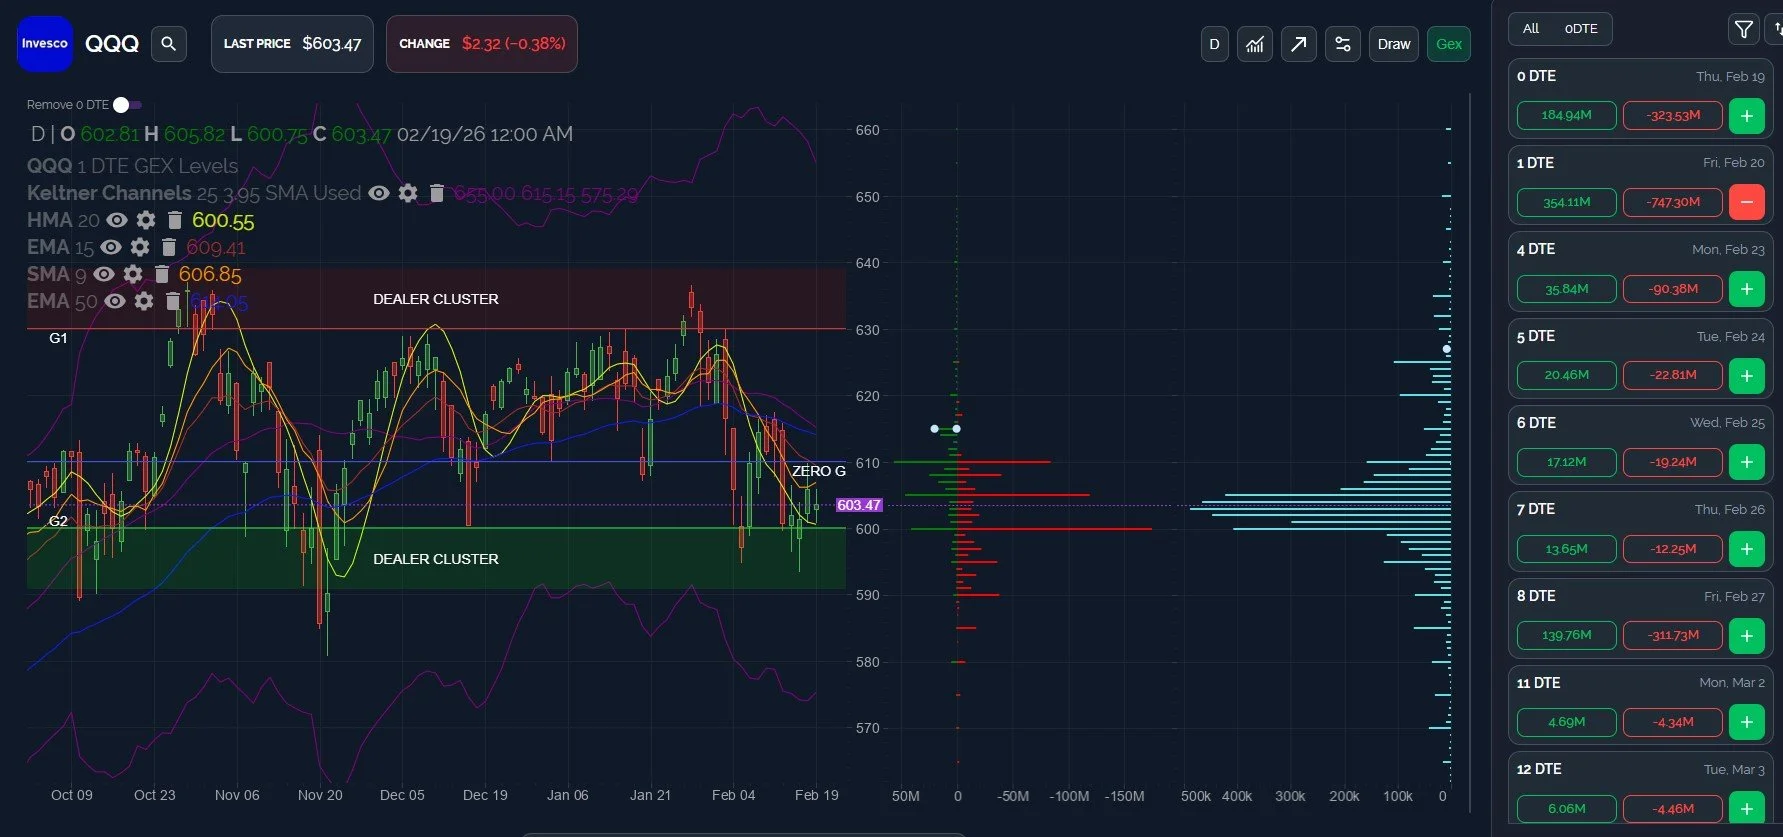
Task: Click the G1 level label
Action: pyautogui.click(x=58, y=338)
